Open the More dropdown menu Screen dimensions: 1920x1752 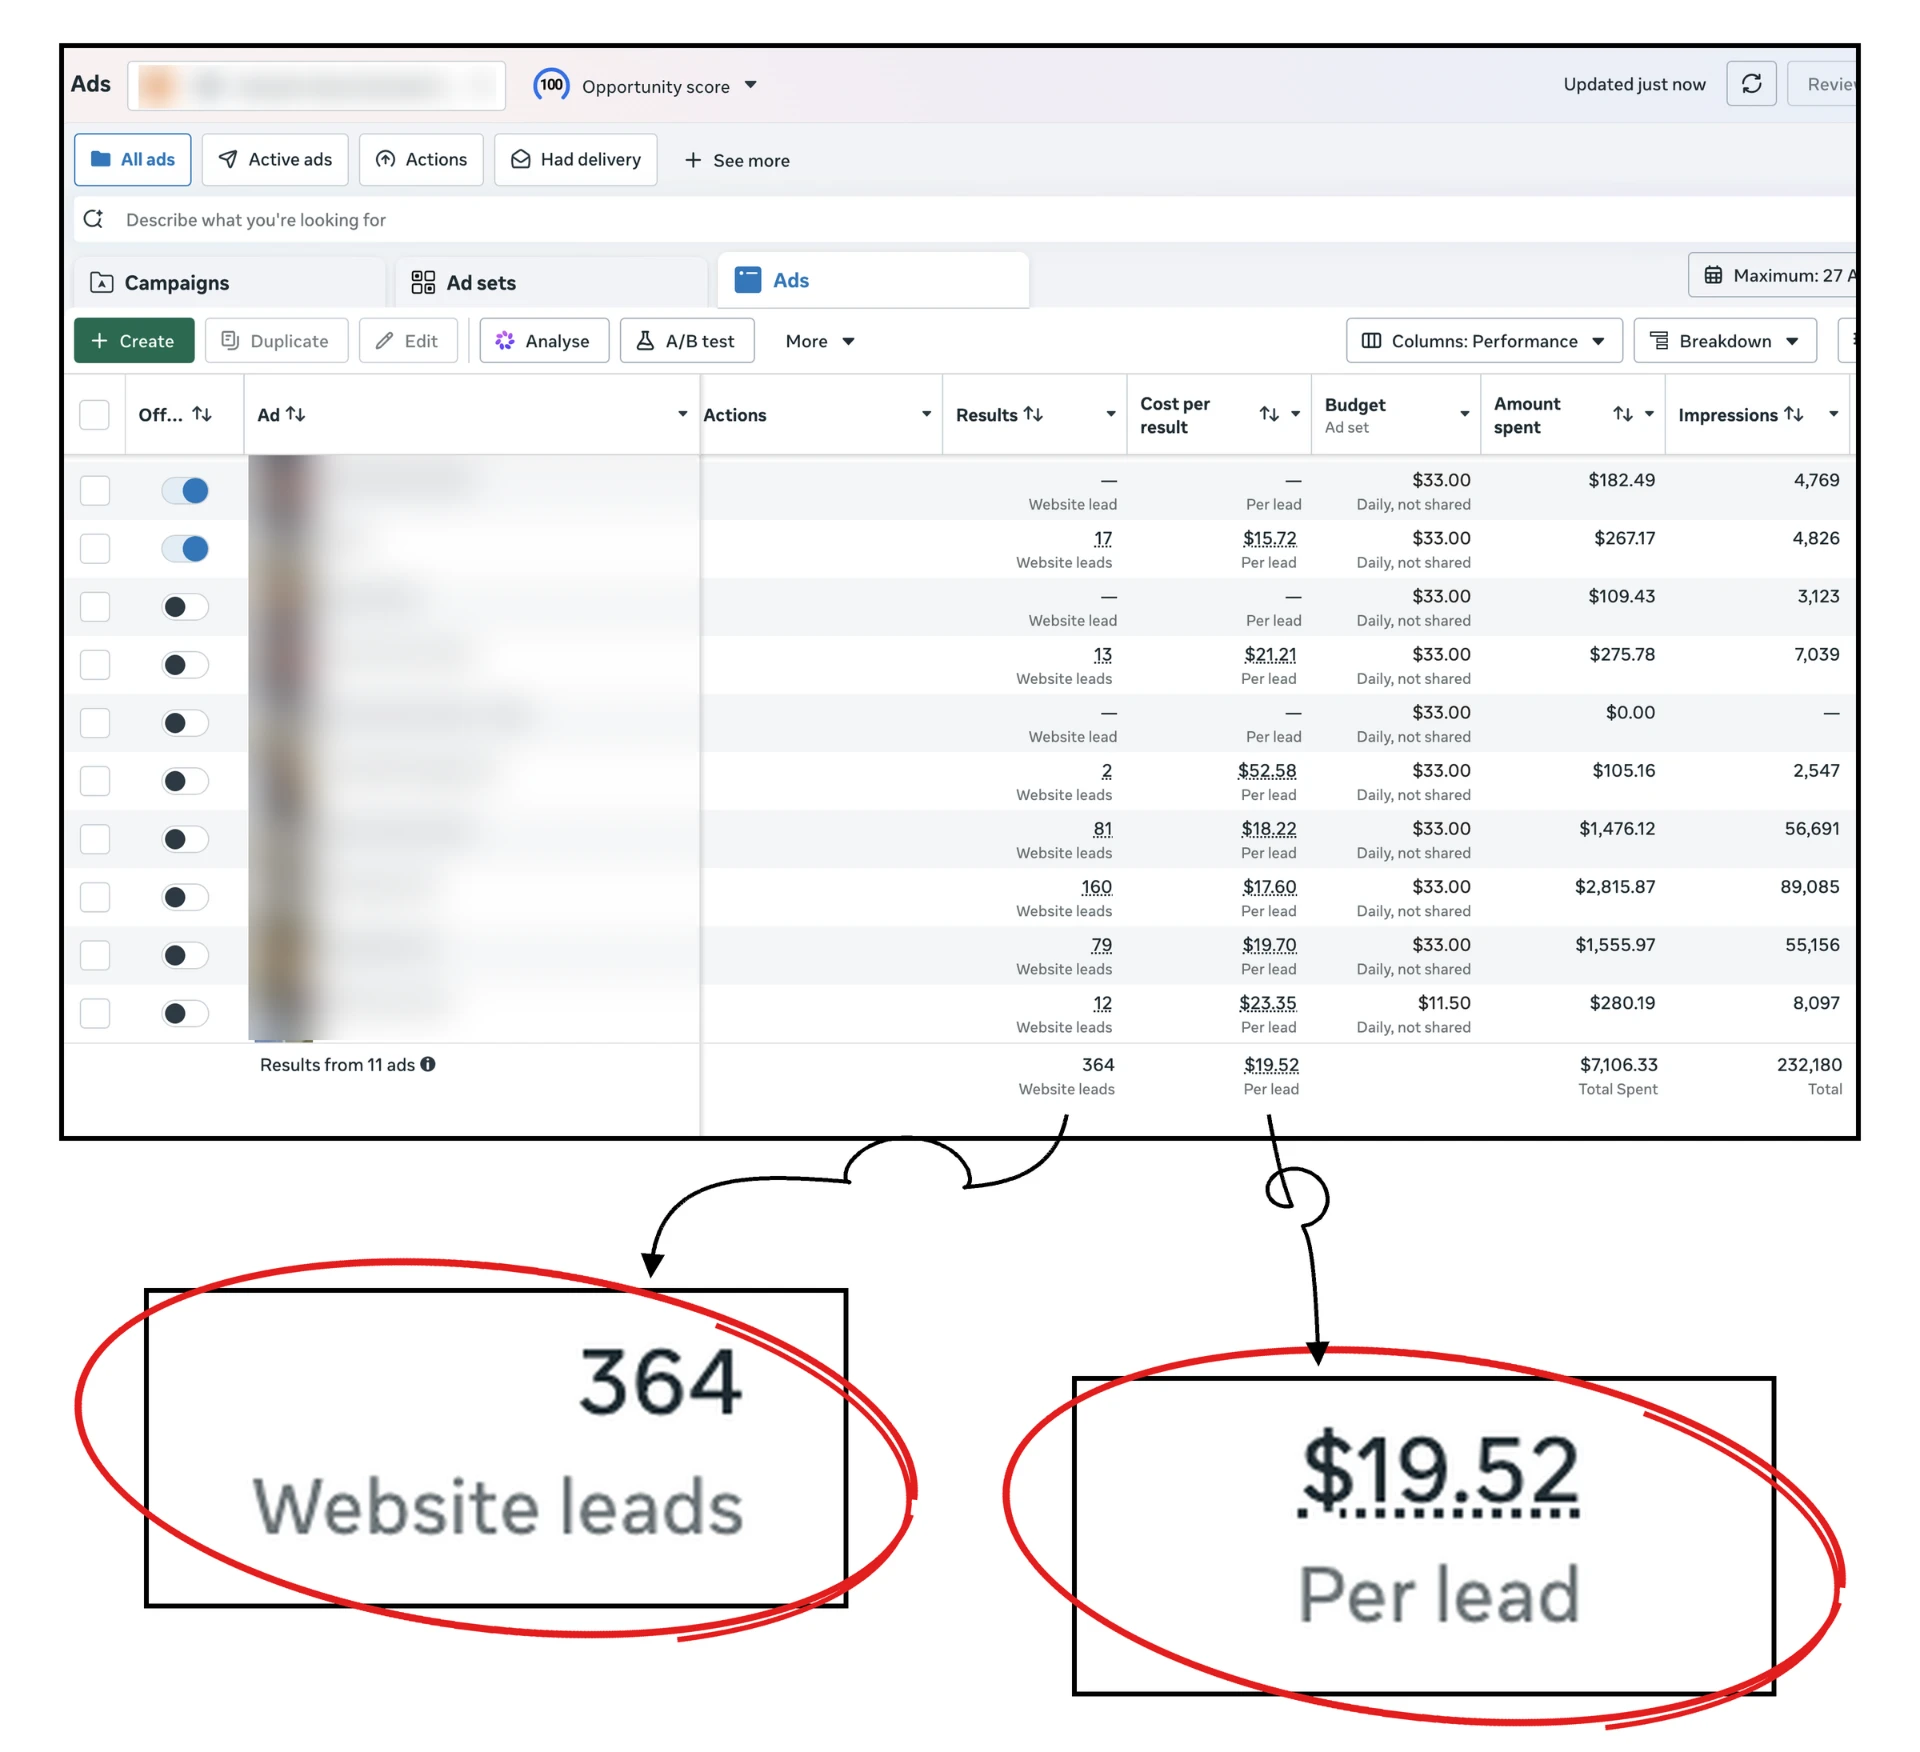click(x=820, y=341)
